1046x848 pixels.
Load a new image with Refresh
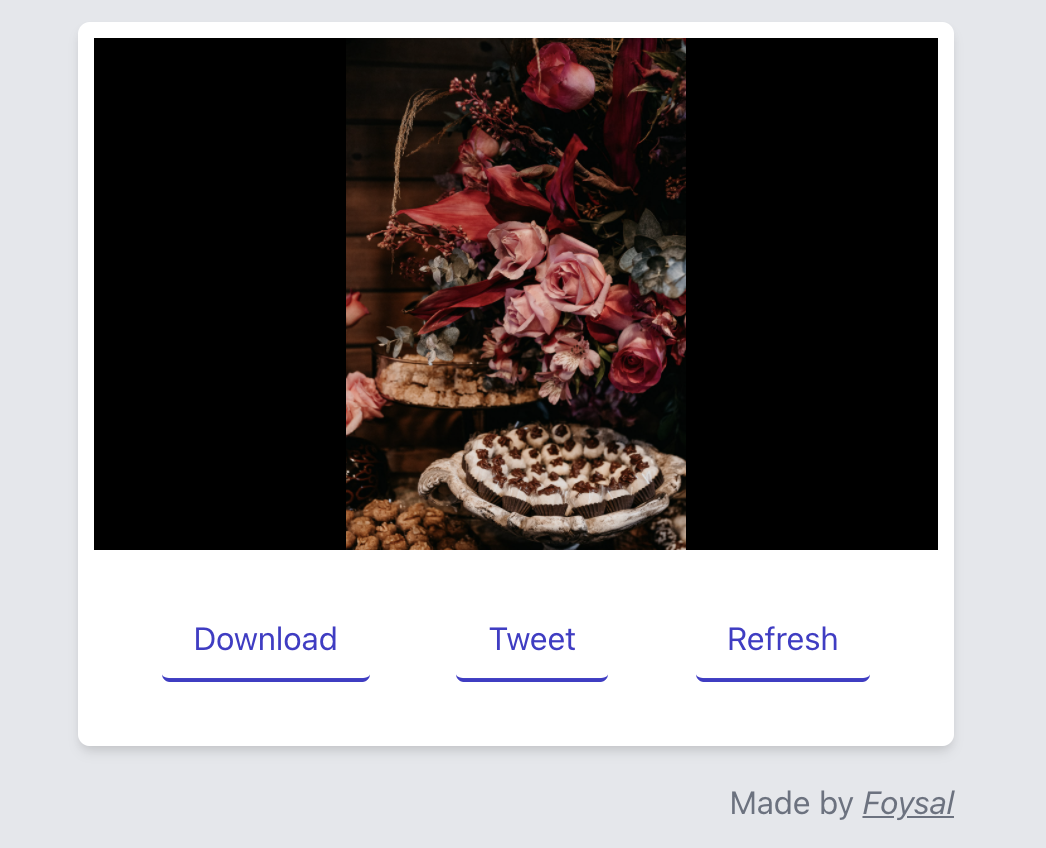(x=782, y=645)
